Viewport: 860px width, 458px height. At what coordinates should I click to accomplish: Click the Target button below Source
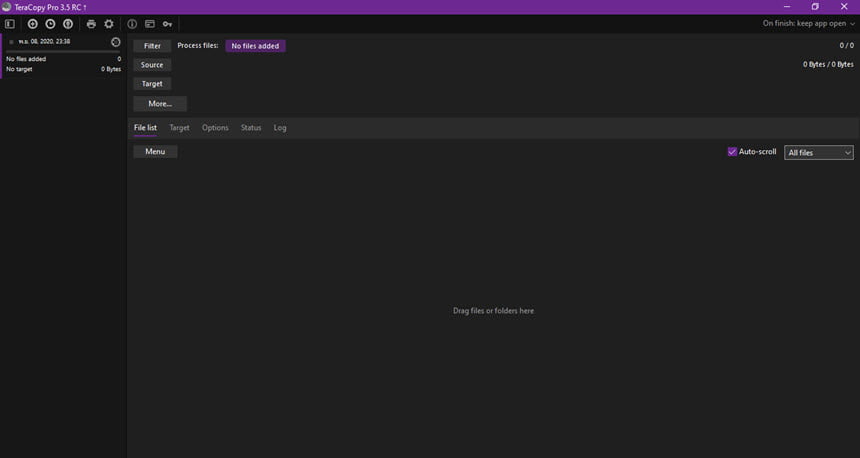pos(152,84)
